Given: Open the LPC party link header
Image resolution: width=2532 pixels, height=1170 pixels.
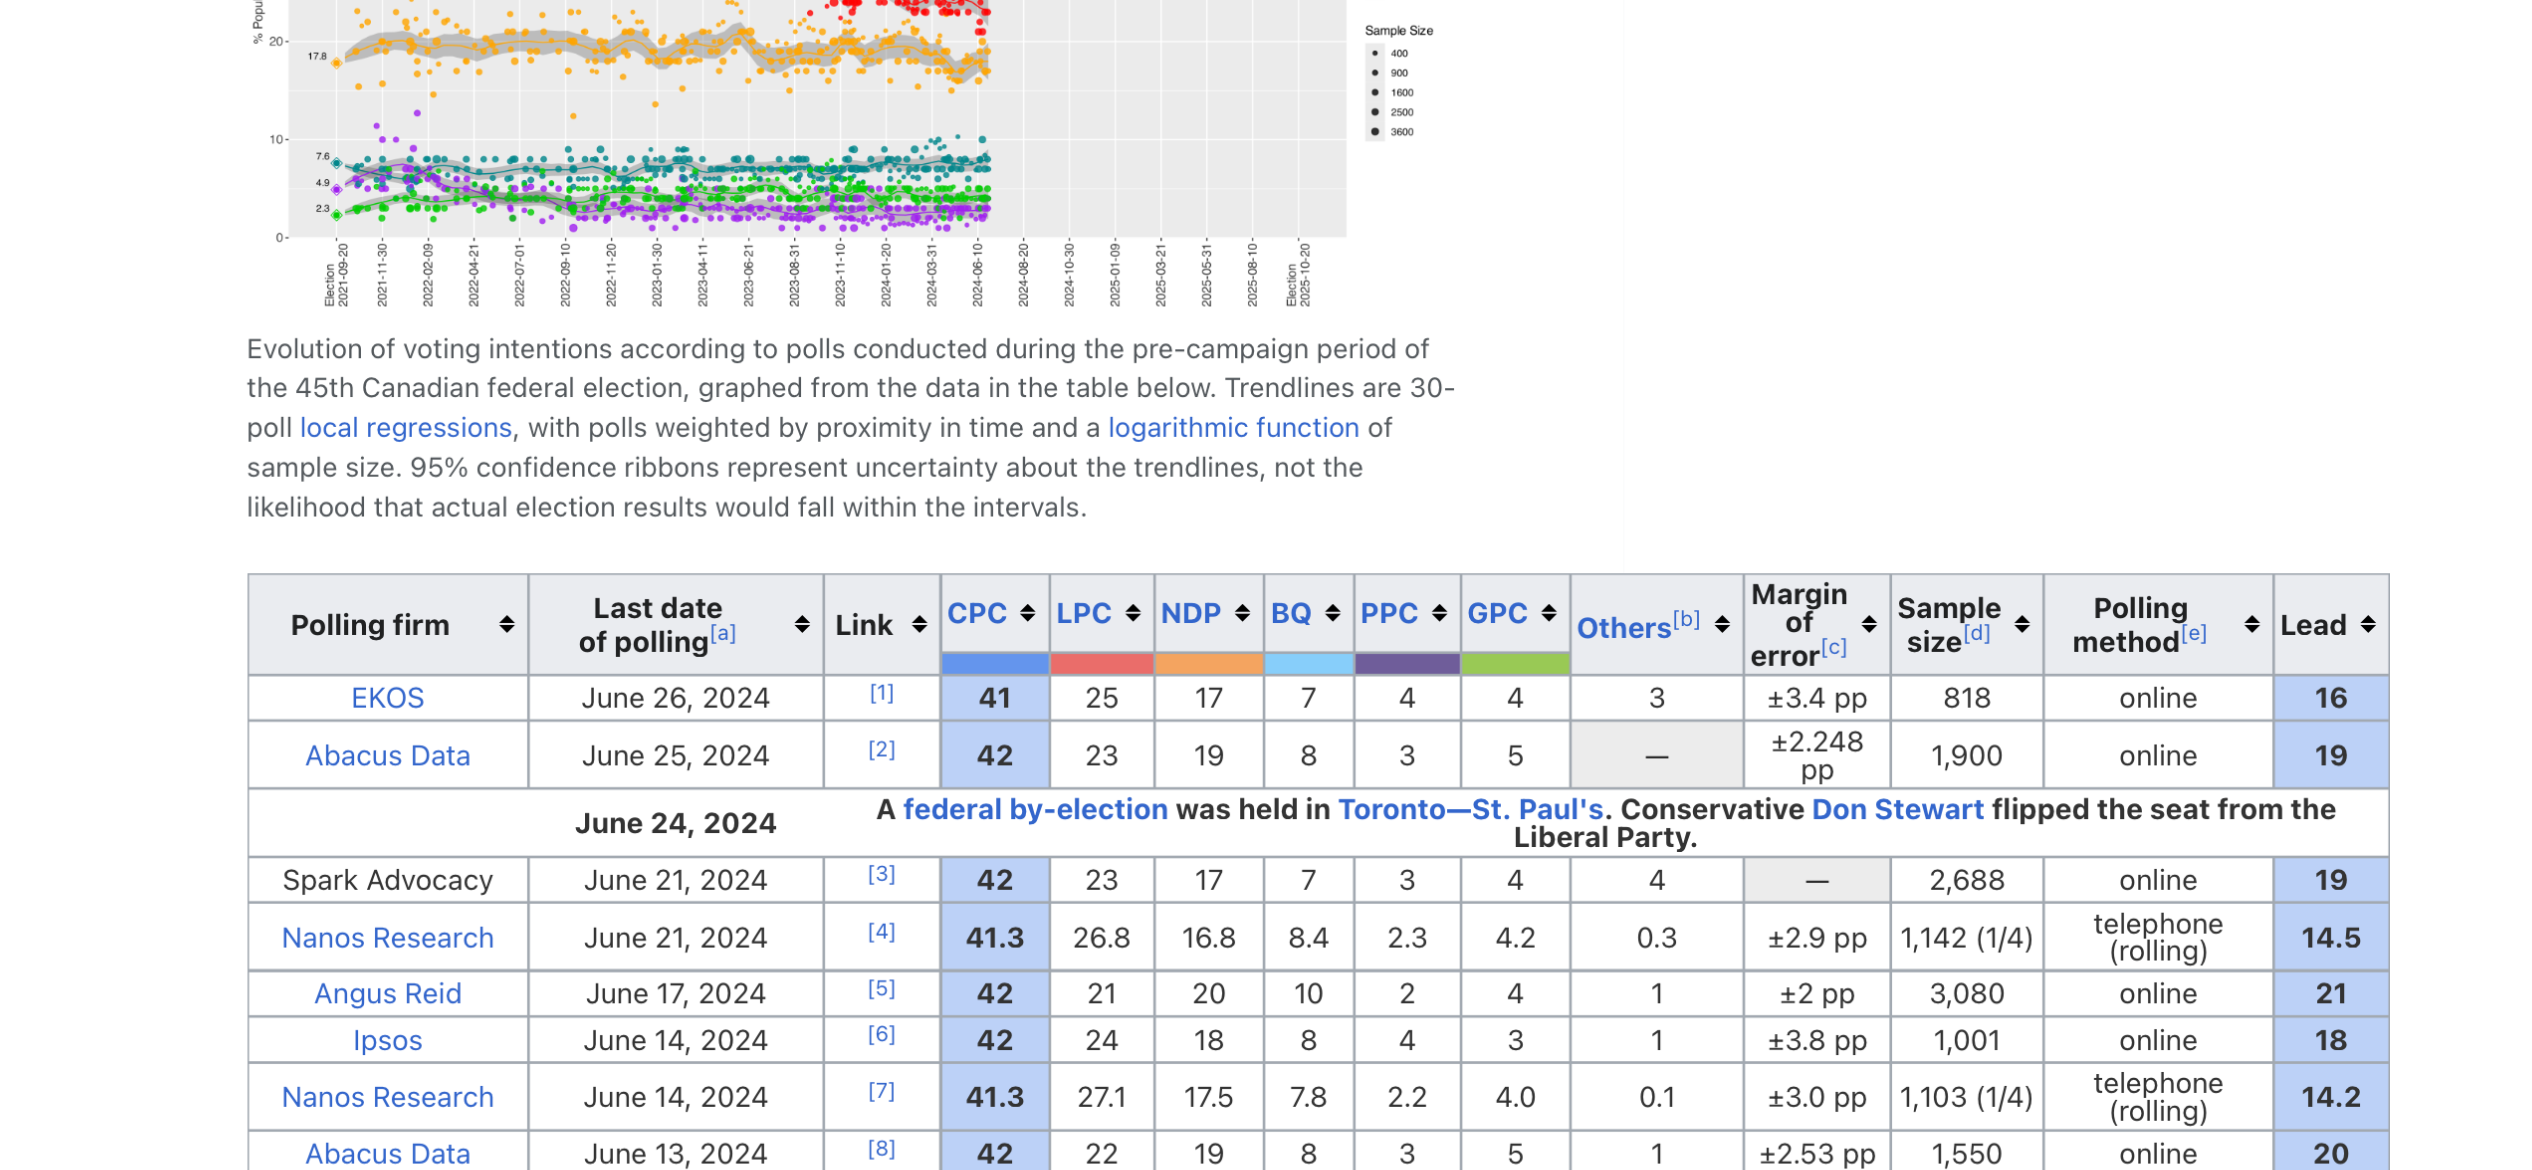Looking at the screenshot, I should tap(1083, 612).
